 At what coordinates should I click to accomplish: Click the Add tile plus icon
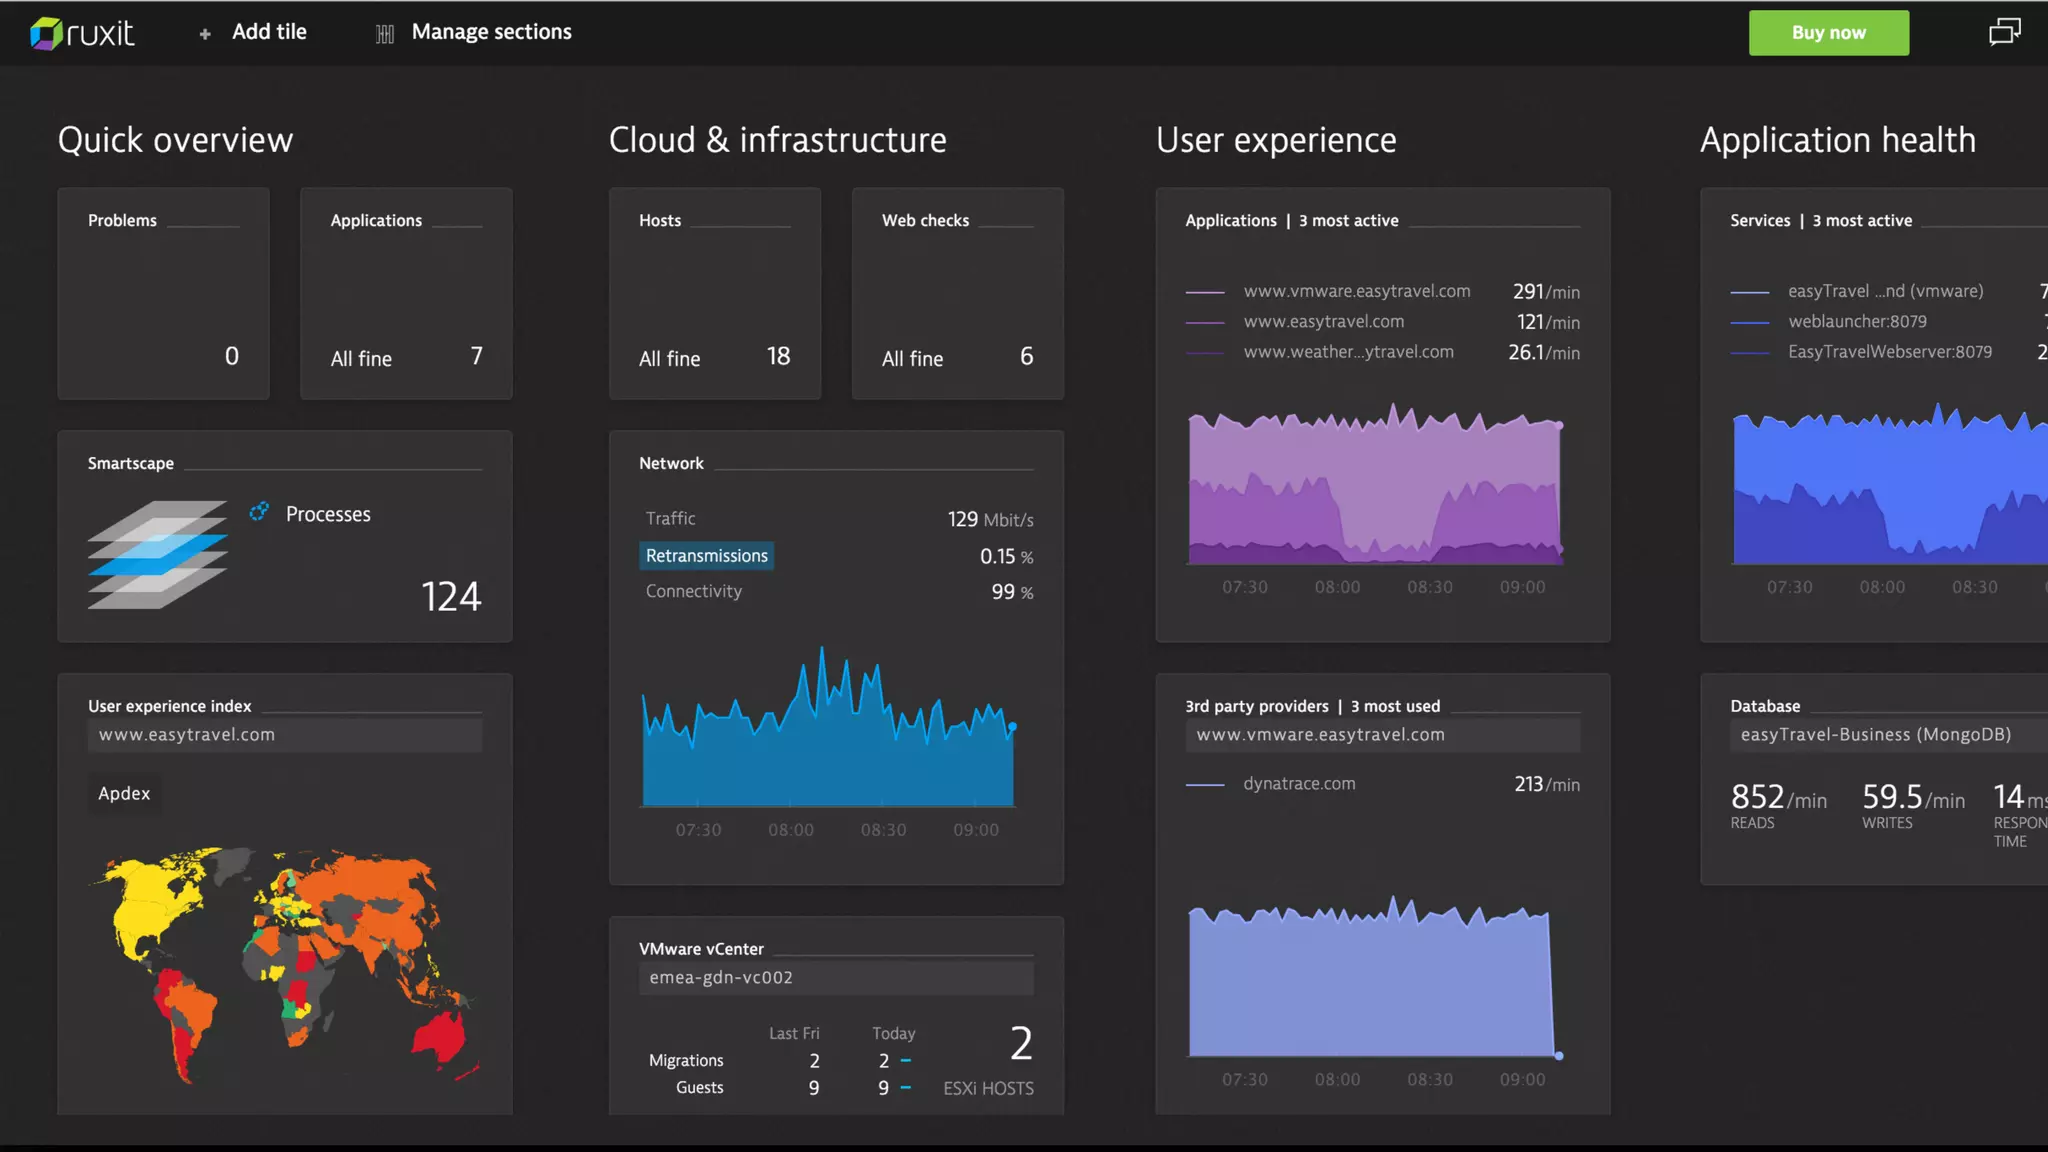[x=205, y=34]
